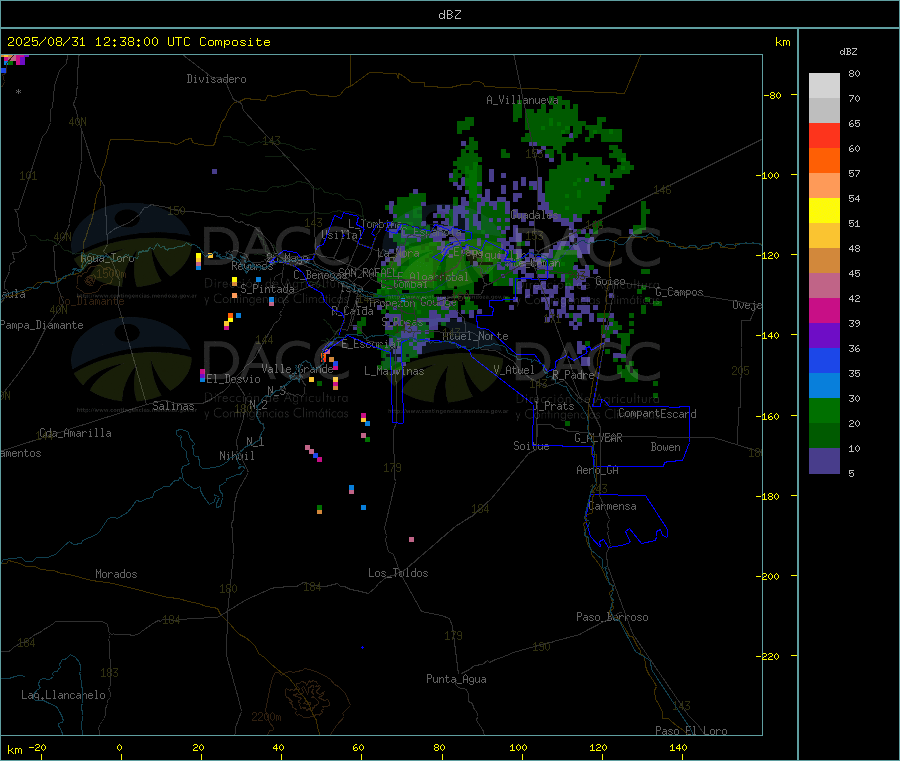Click the 'Morados' place label
The height and width of the screenshot is (761, 900).
click(x=116, y=574)
